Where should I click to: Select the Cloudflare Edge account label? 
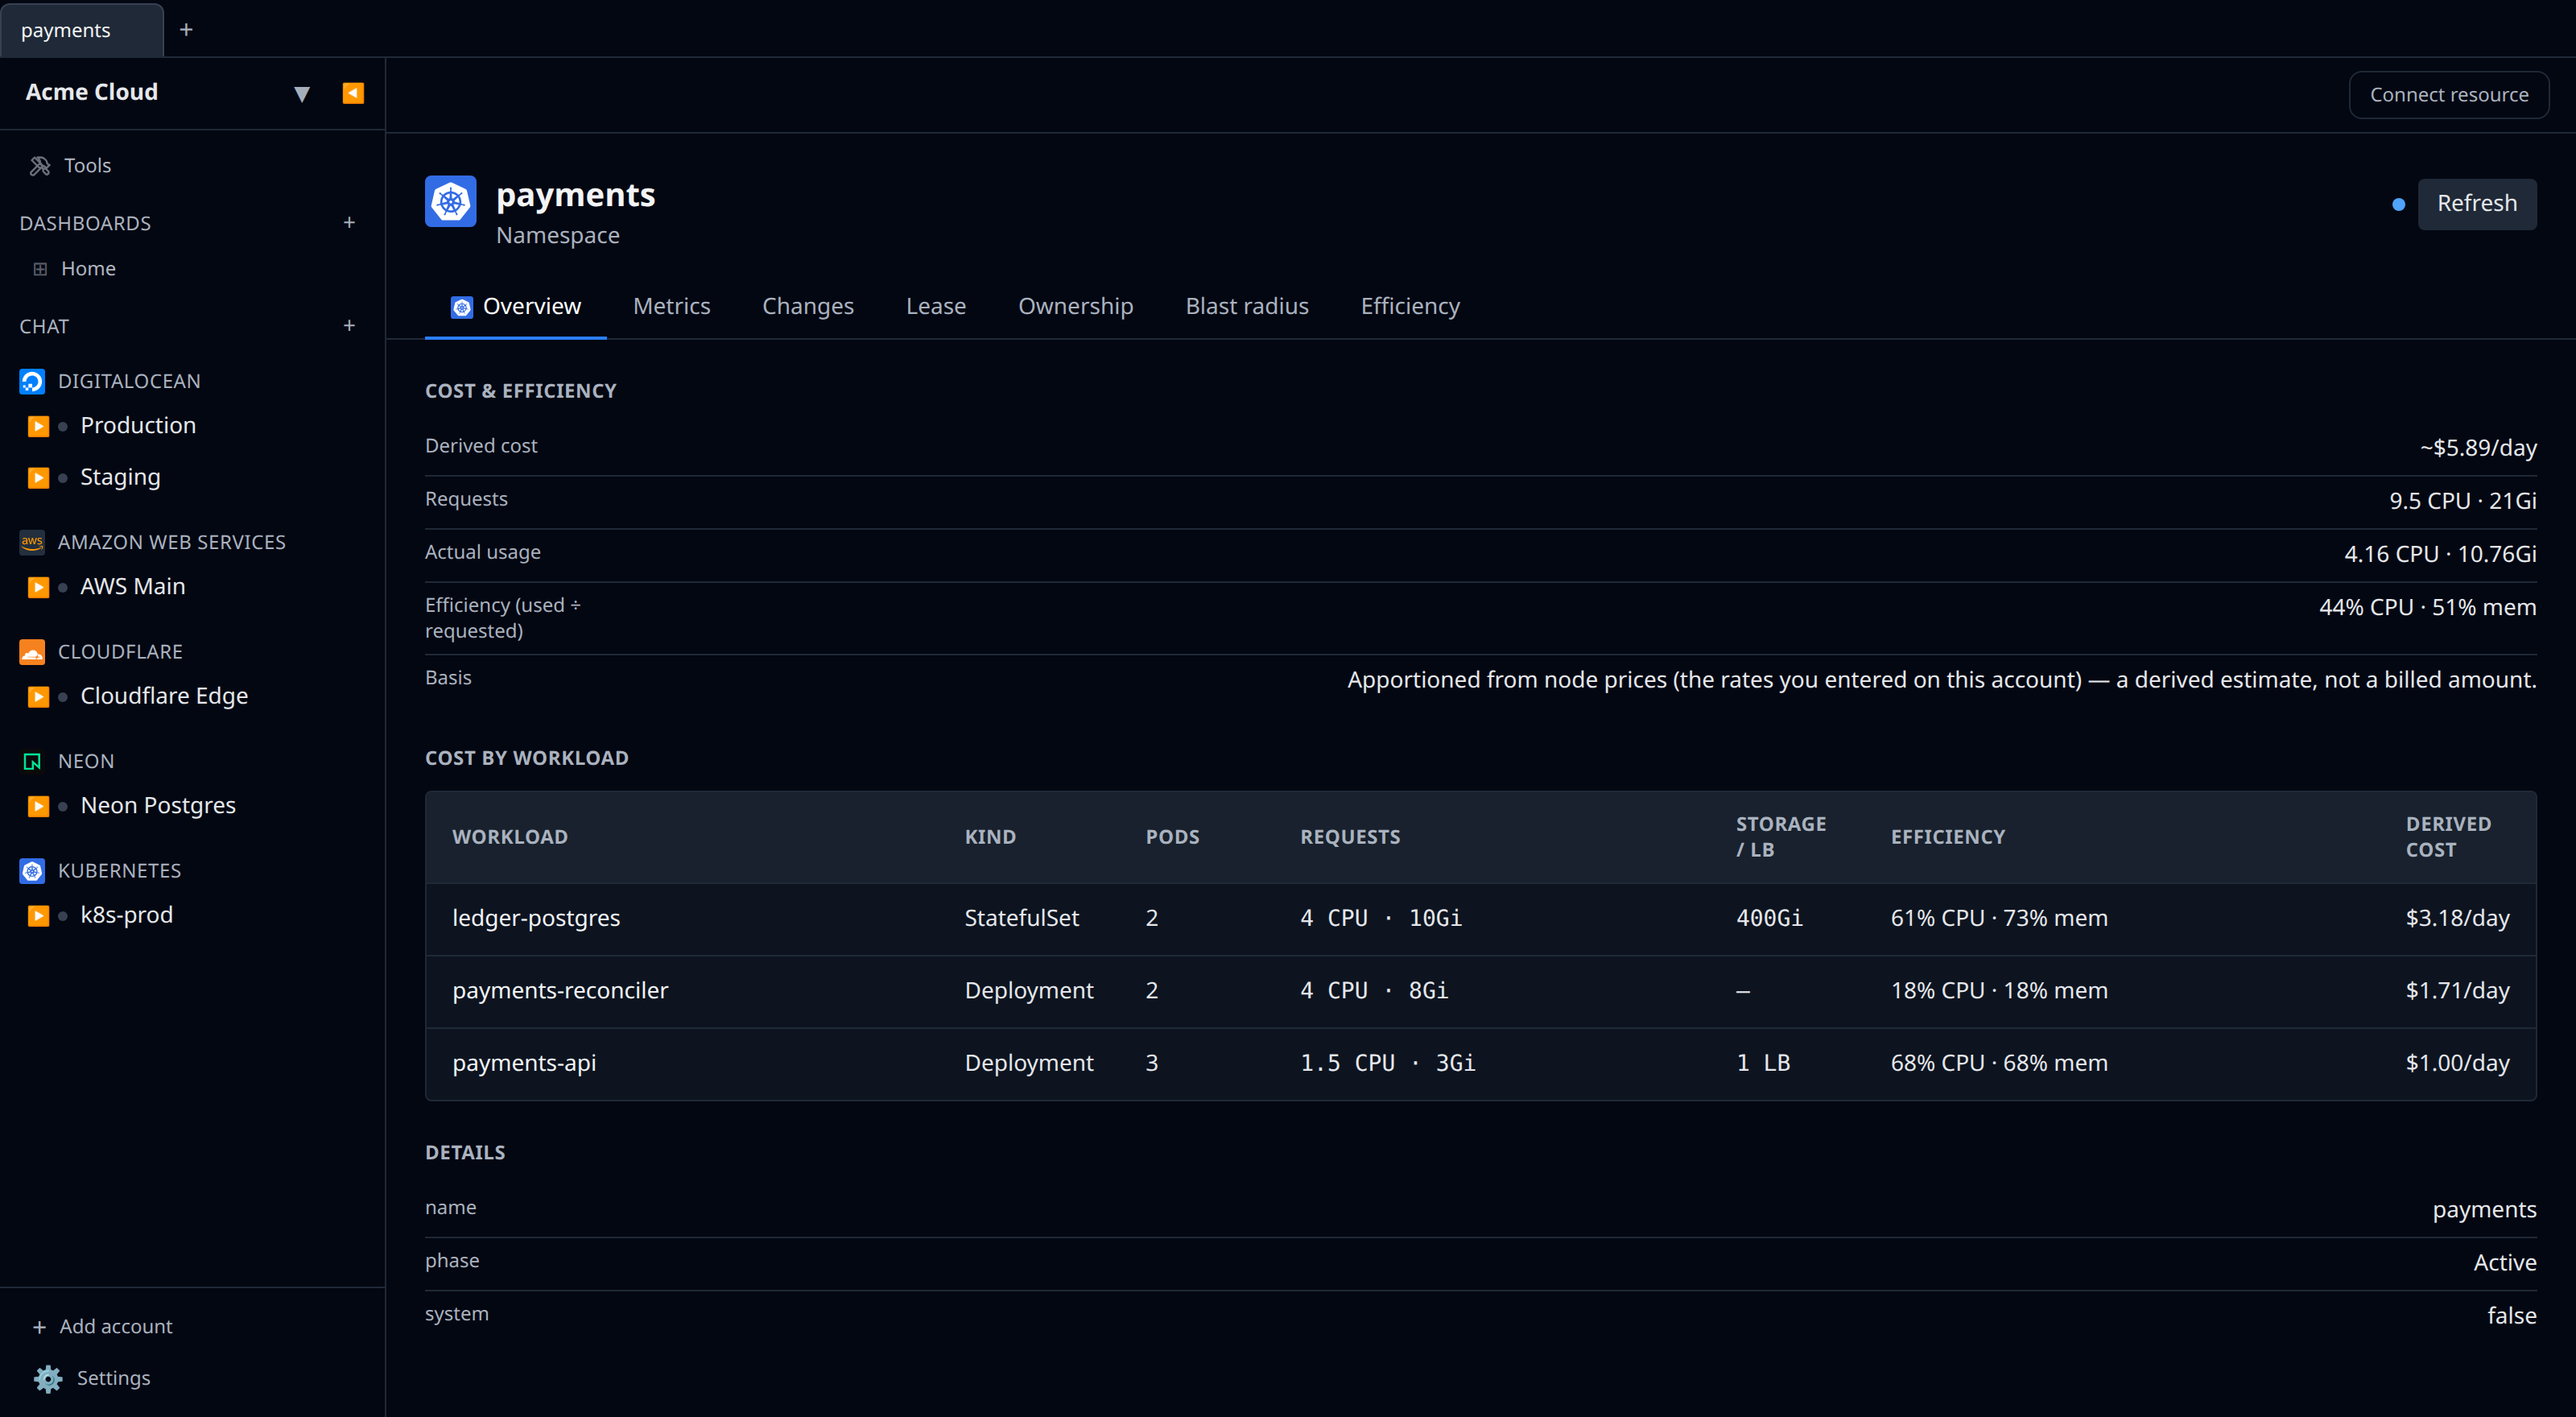pos(164,696)
